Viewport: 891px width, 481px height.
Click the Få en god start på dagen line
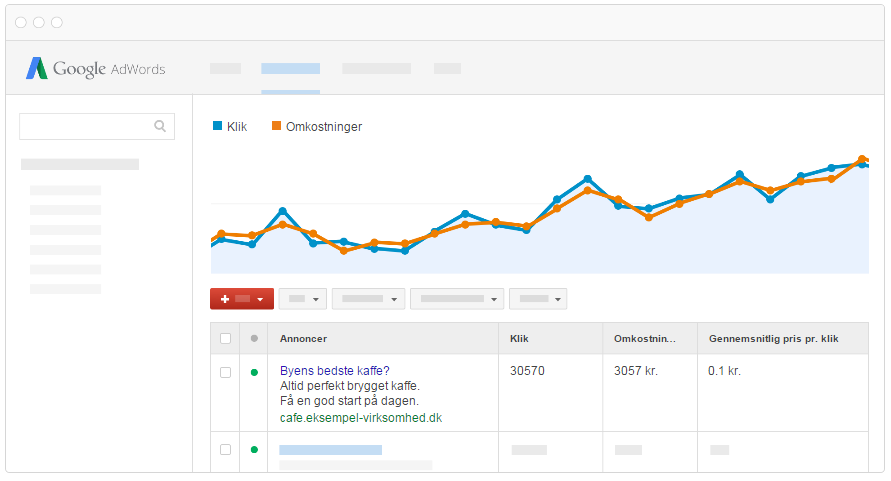click(x=349, y=401)
